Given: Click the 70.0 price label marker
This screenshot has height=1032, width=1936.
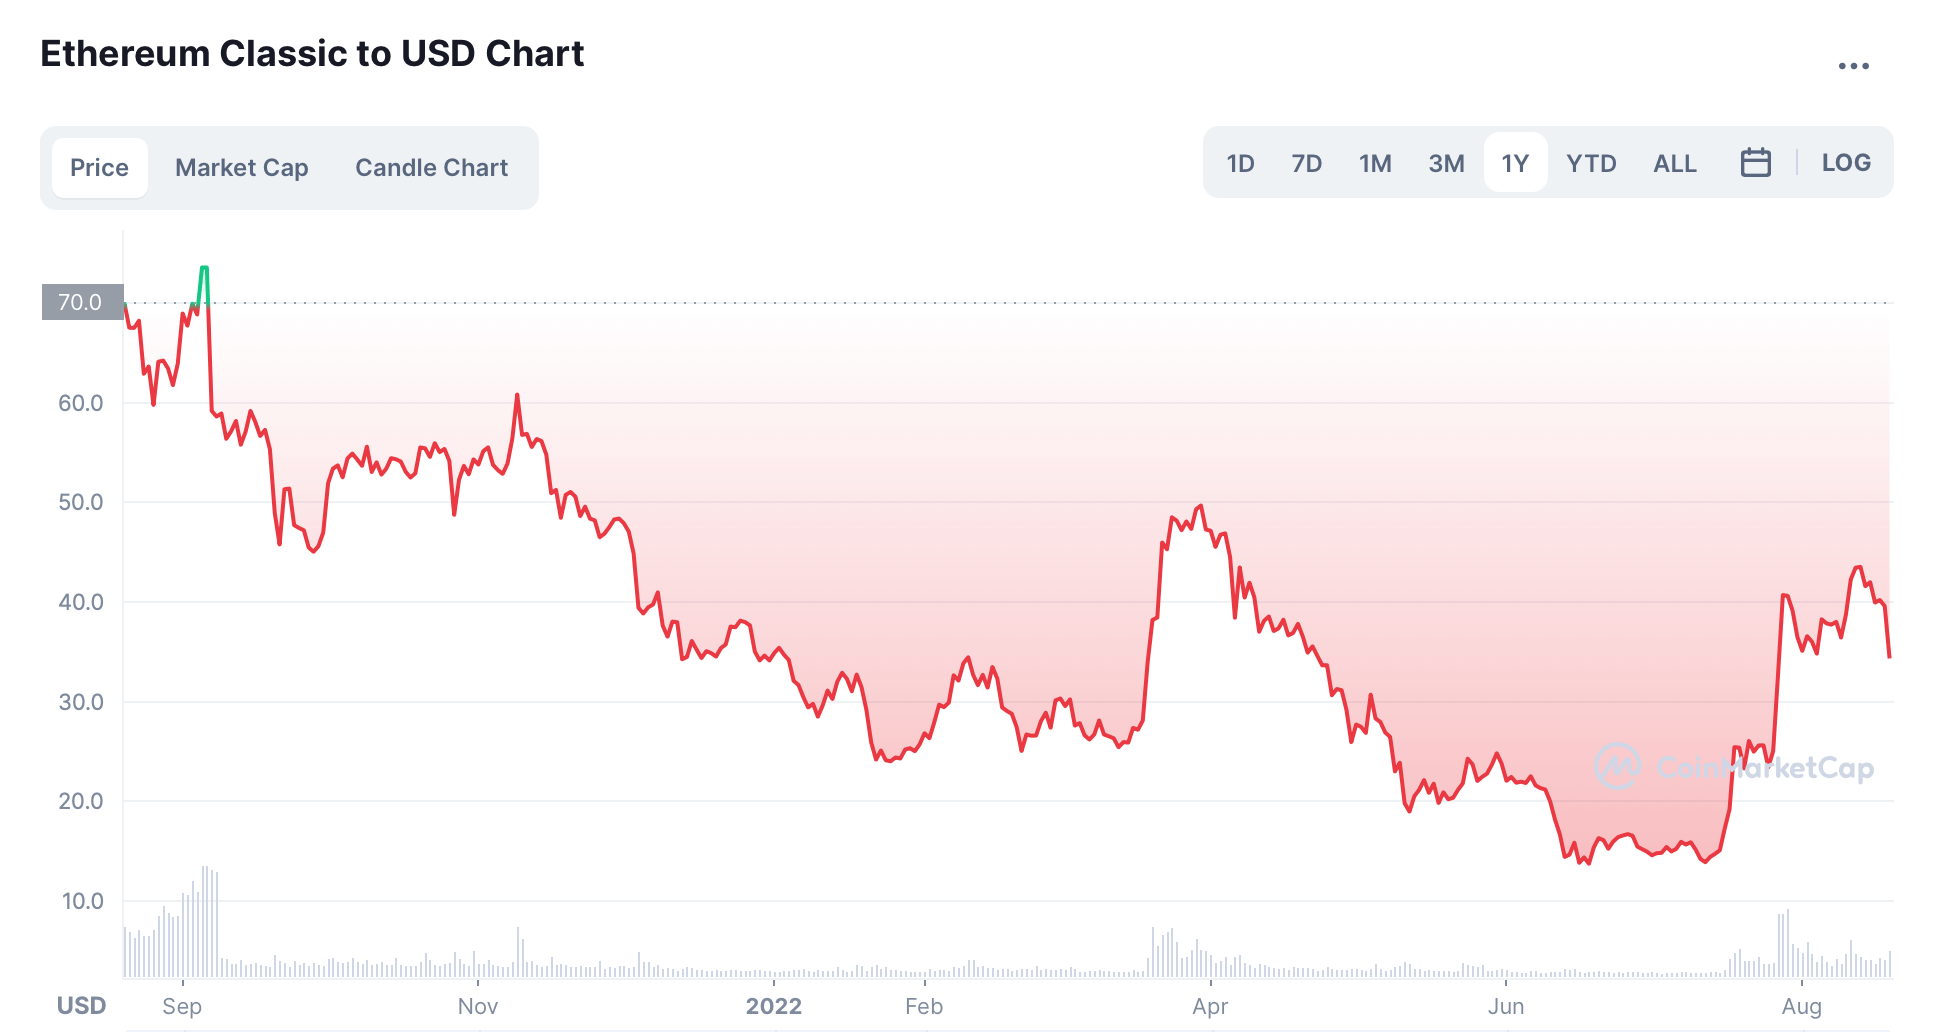Looking at the screenshot, I should click(81, 302).
